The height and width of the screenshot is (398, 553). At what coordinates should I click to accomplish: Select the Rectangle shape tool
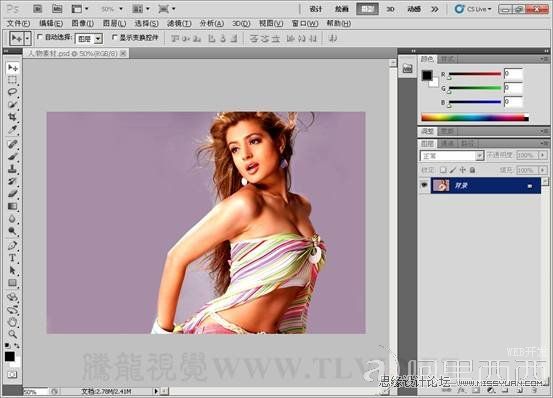13,283
